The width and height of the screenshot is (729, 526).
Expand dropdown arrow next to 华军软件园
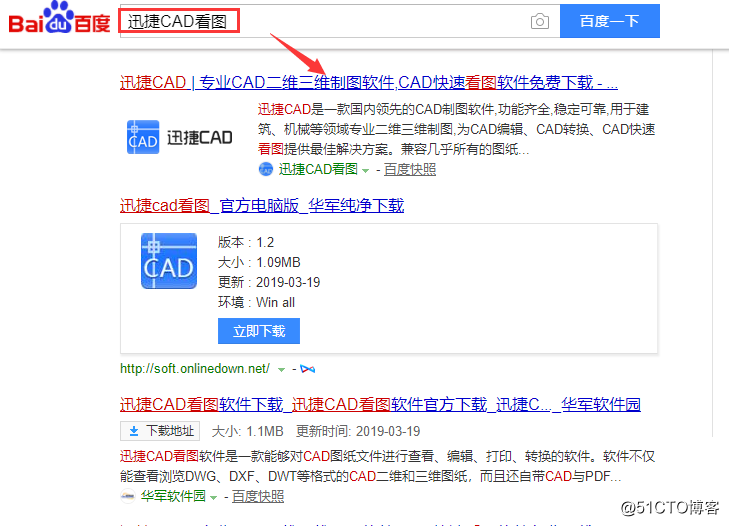coord(213,498)
